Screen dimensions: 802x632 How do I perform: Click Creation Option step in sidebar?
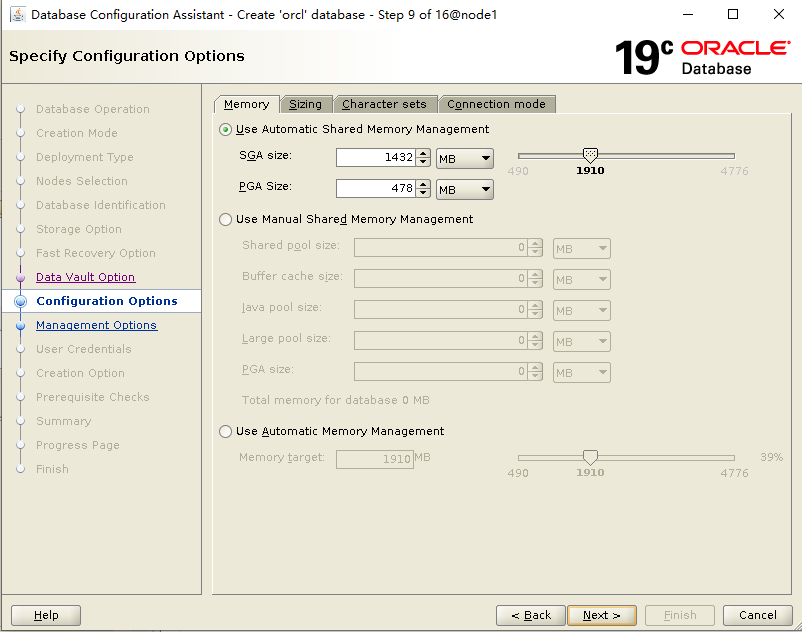80,373
